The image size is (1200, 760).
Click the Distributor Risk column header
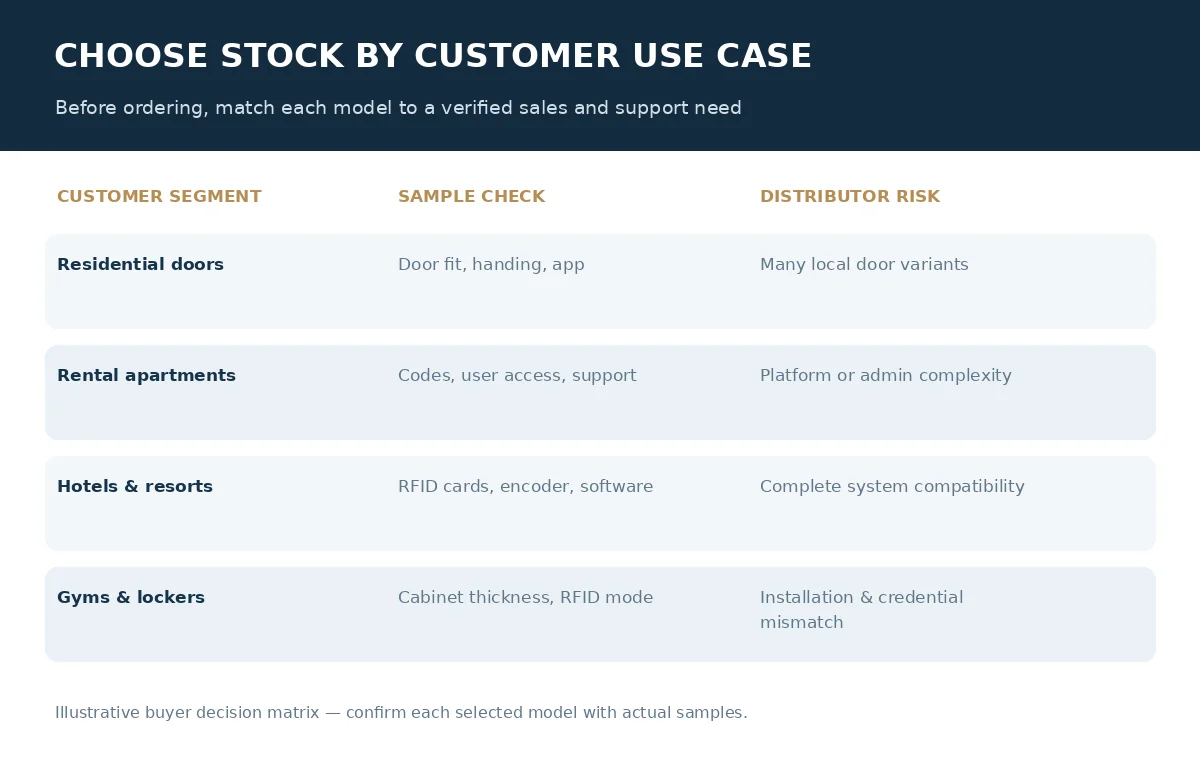point(850,197)
